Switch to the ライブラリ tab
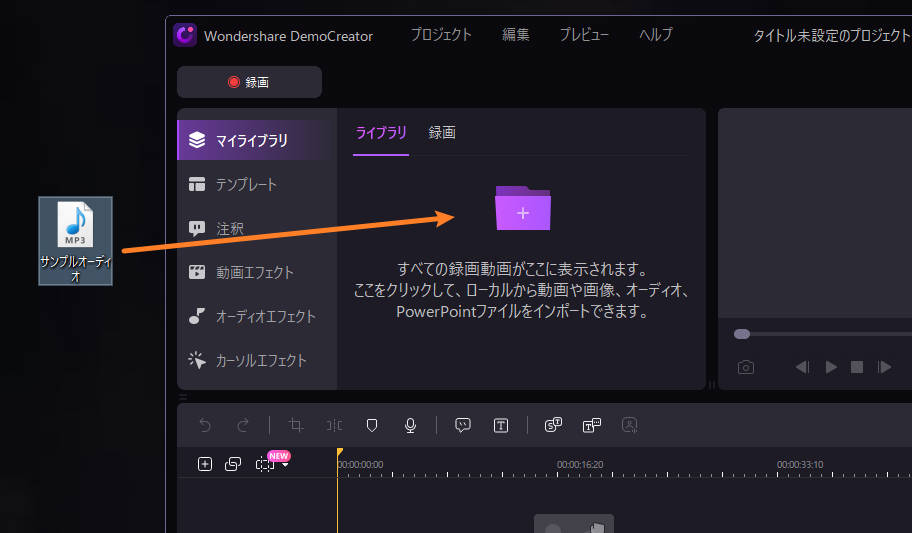This screenshot has height=533, width=912. [381, 133]
